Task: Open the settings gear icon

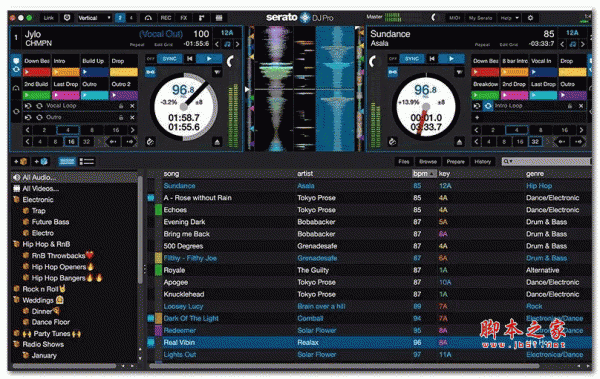Action: coord(530,18)
